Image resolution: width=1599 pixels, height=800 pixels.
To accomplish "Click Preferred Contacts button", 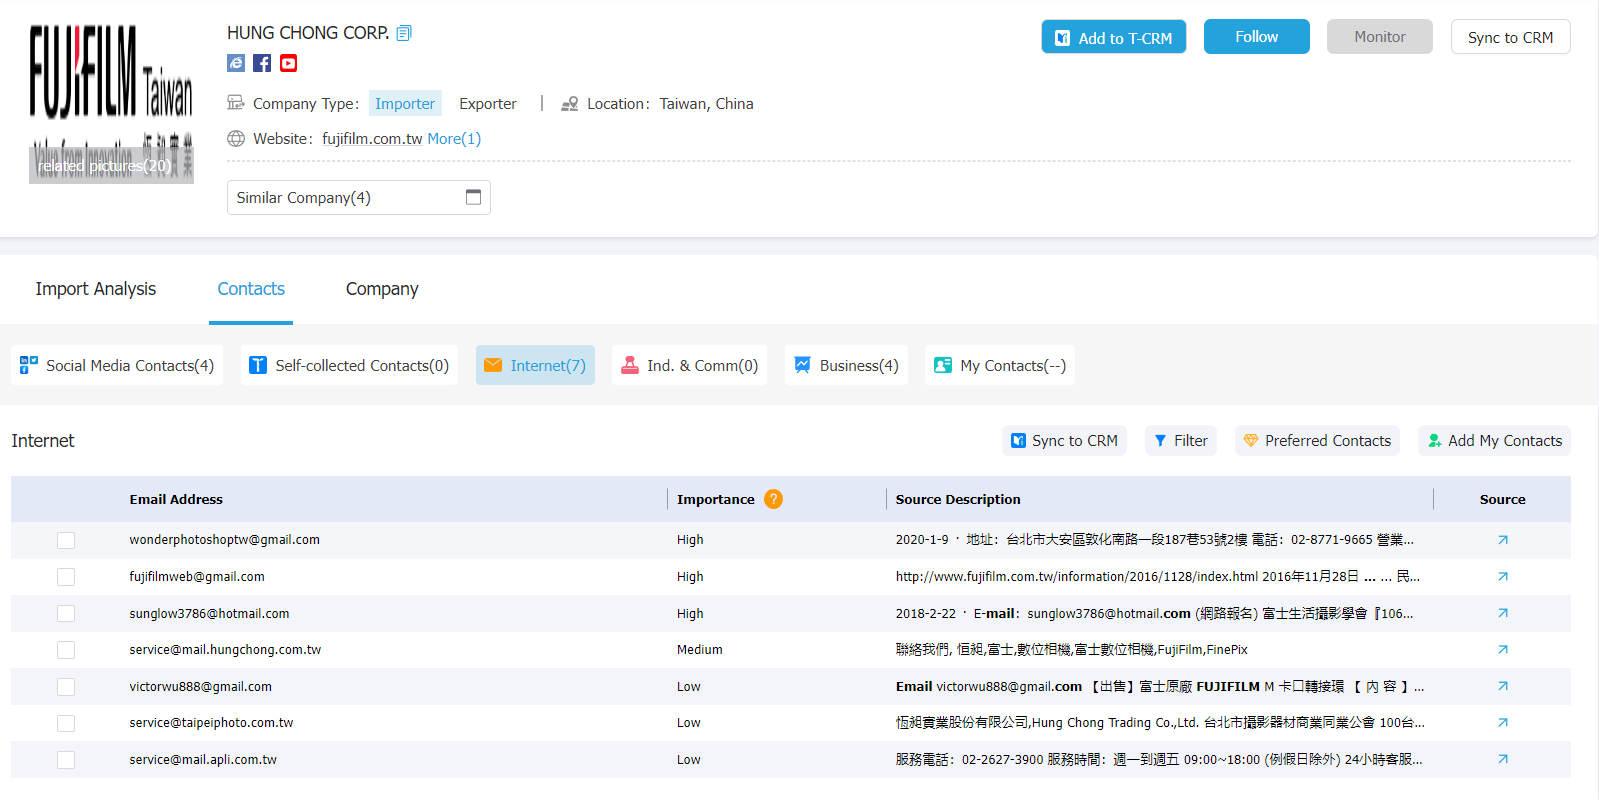I will [1317, 441].
